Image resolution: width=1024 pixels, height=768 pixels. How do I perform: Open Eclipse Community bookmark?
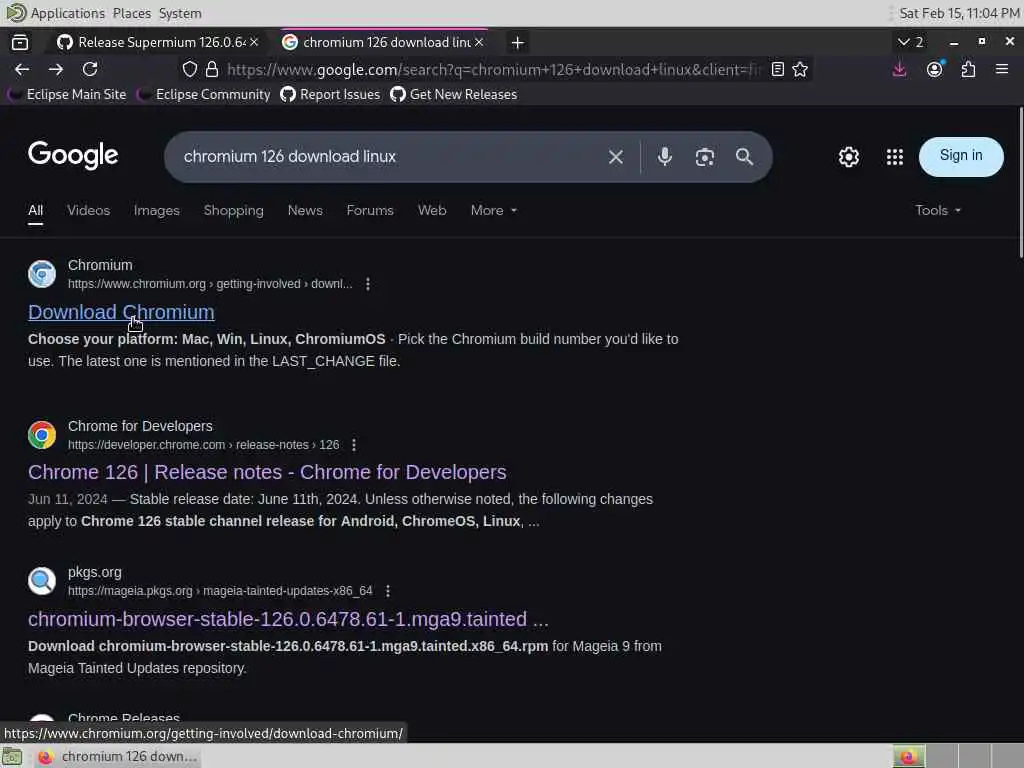click(x=204, y=95)
